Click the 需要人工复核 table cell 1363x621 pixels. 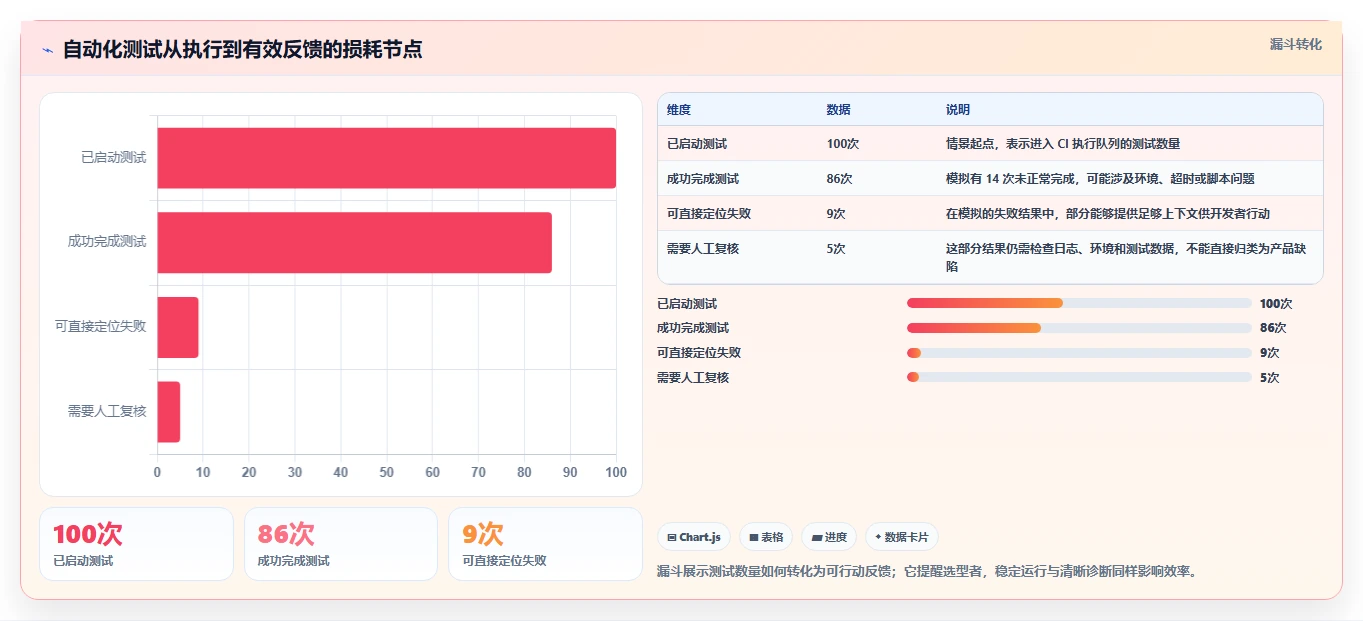tap(703, 248)
